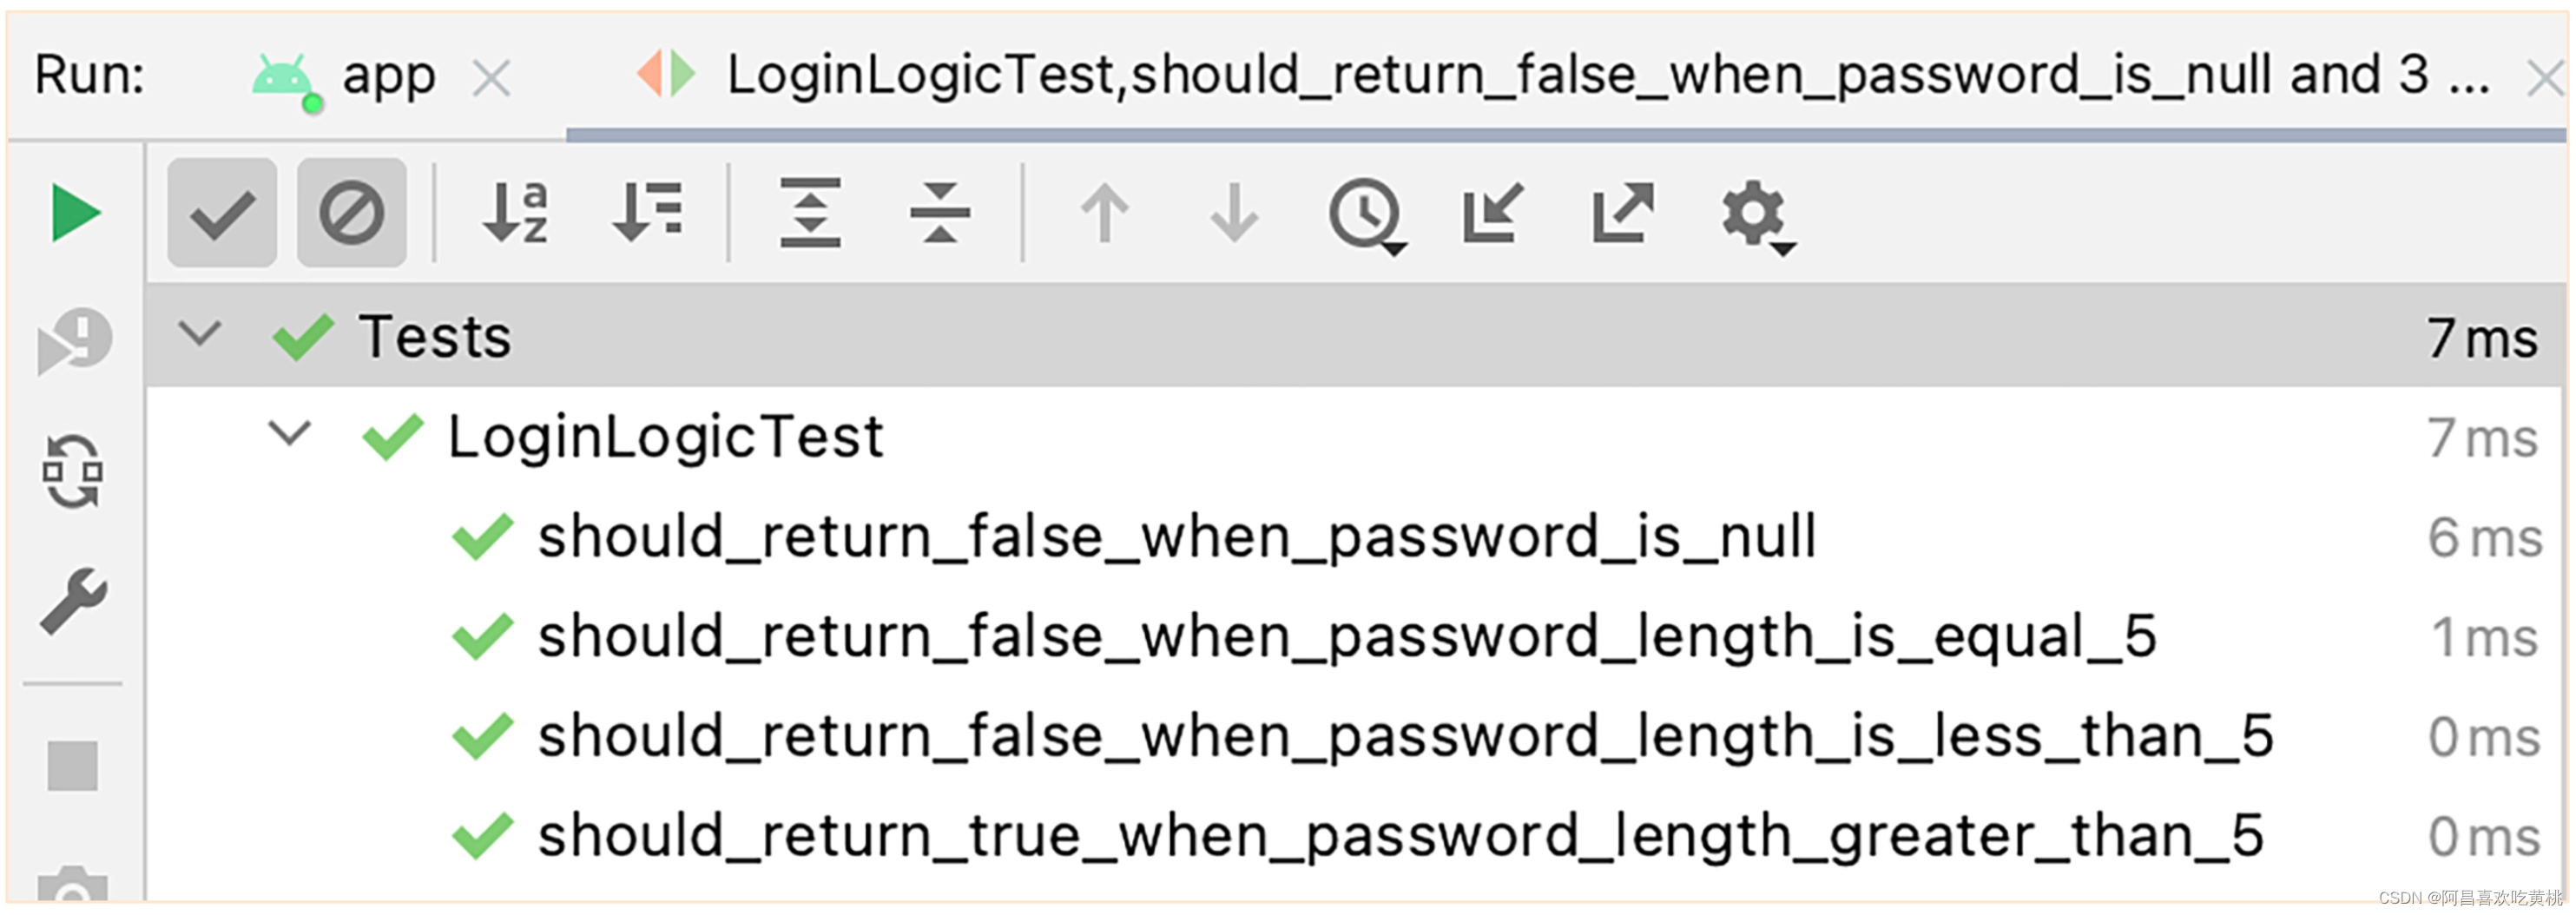Click Export test results icon

1622,213
